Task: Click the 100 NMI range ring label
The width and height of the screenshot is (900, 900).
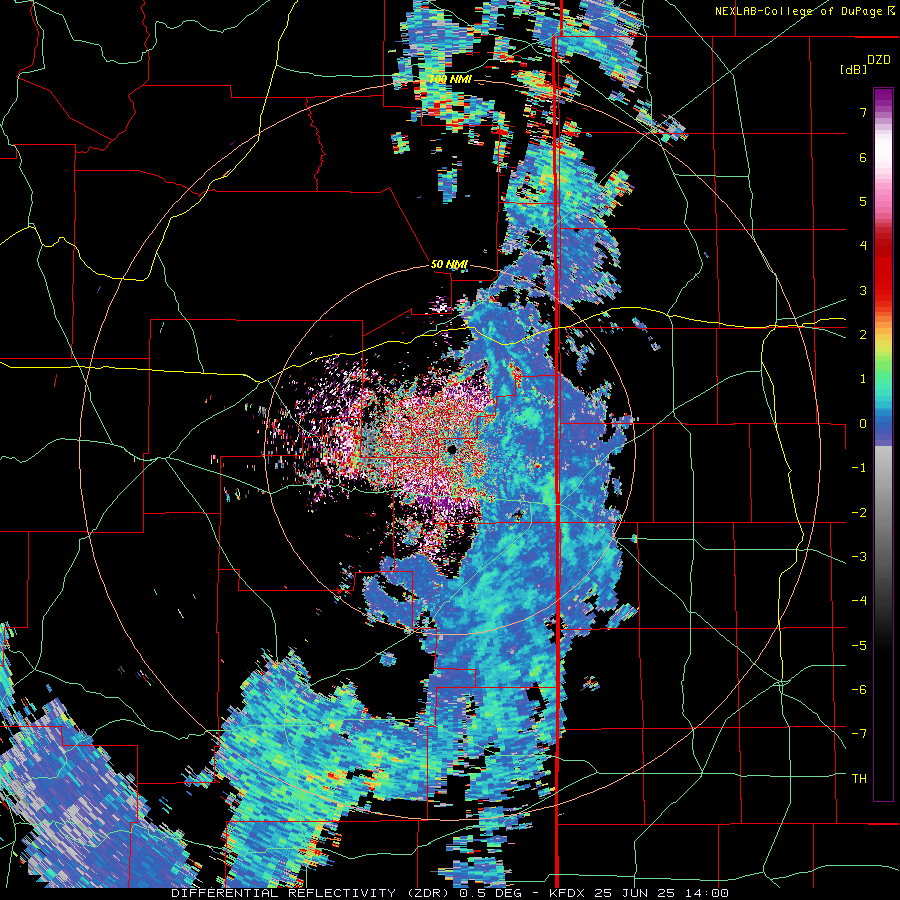Action: pyautogui.click(x=451, y=79)
